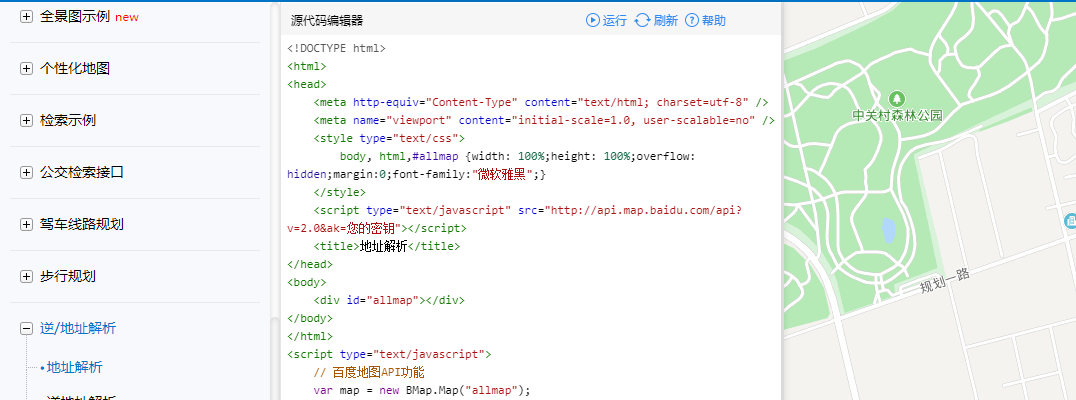Click the <title>地址解析</title> code line
Image resolution: width=1076 pixels, height=400 pixels.
[386, 246]
